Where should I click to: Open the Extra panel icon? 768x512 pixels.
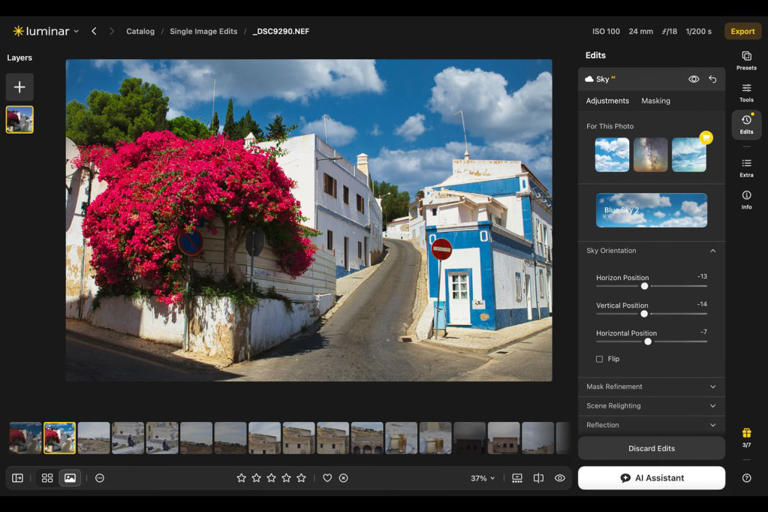(x=746, y=168)
